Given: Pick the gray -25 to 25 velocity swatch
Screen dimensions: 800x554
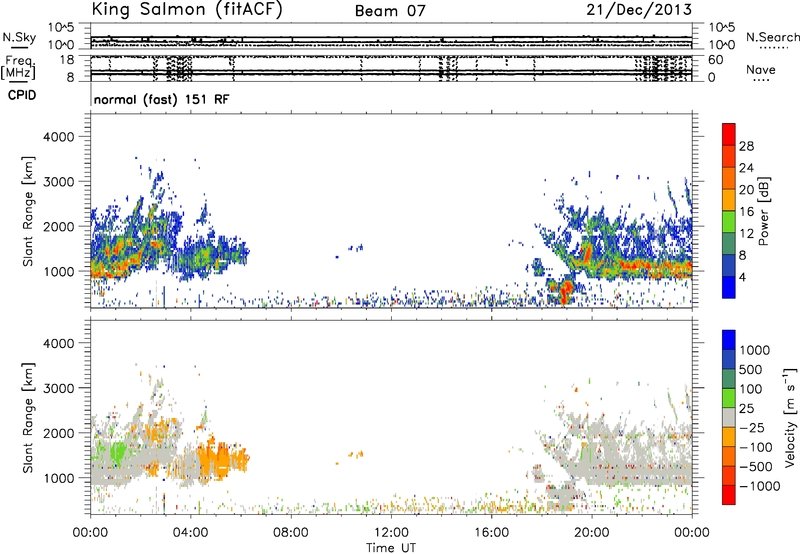Looking at the screenshot, I should tap(729, 417).
